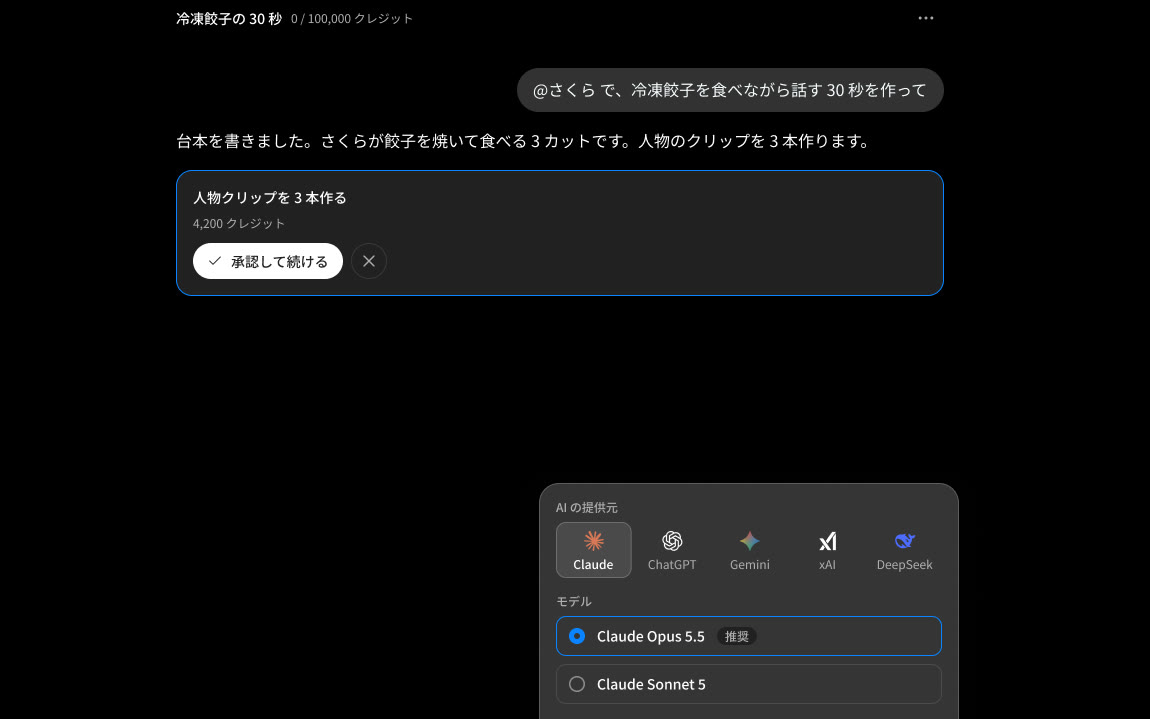
Task: Click the credit counter 0 / 100,000 クレジット
Action: click(x=352, y=18)
